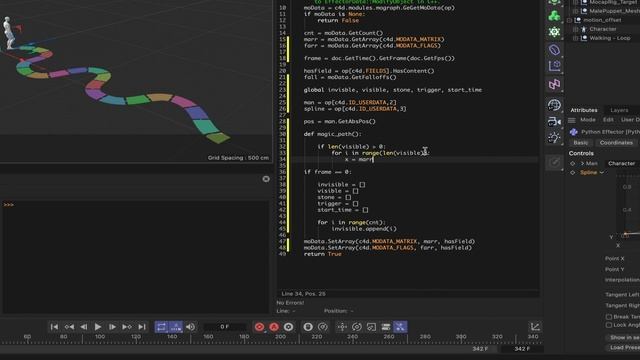Collapse the motion_offset tree node

tap(569, 20)
